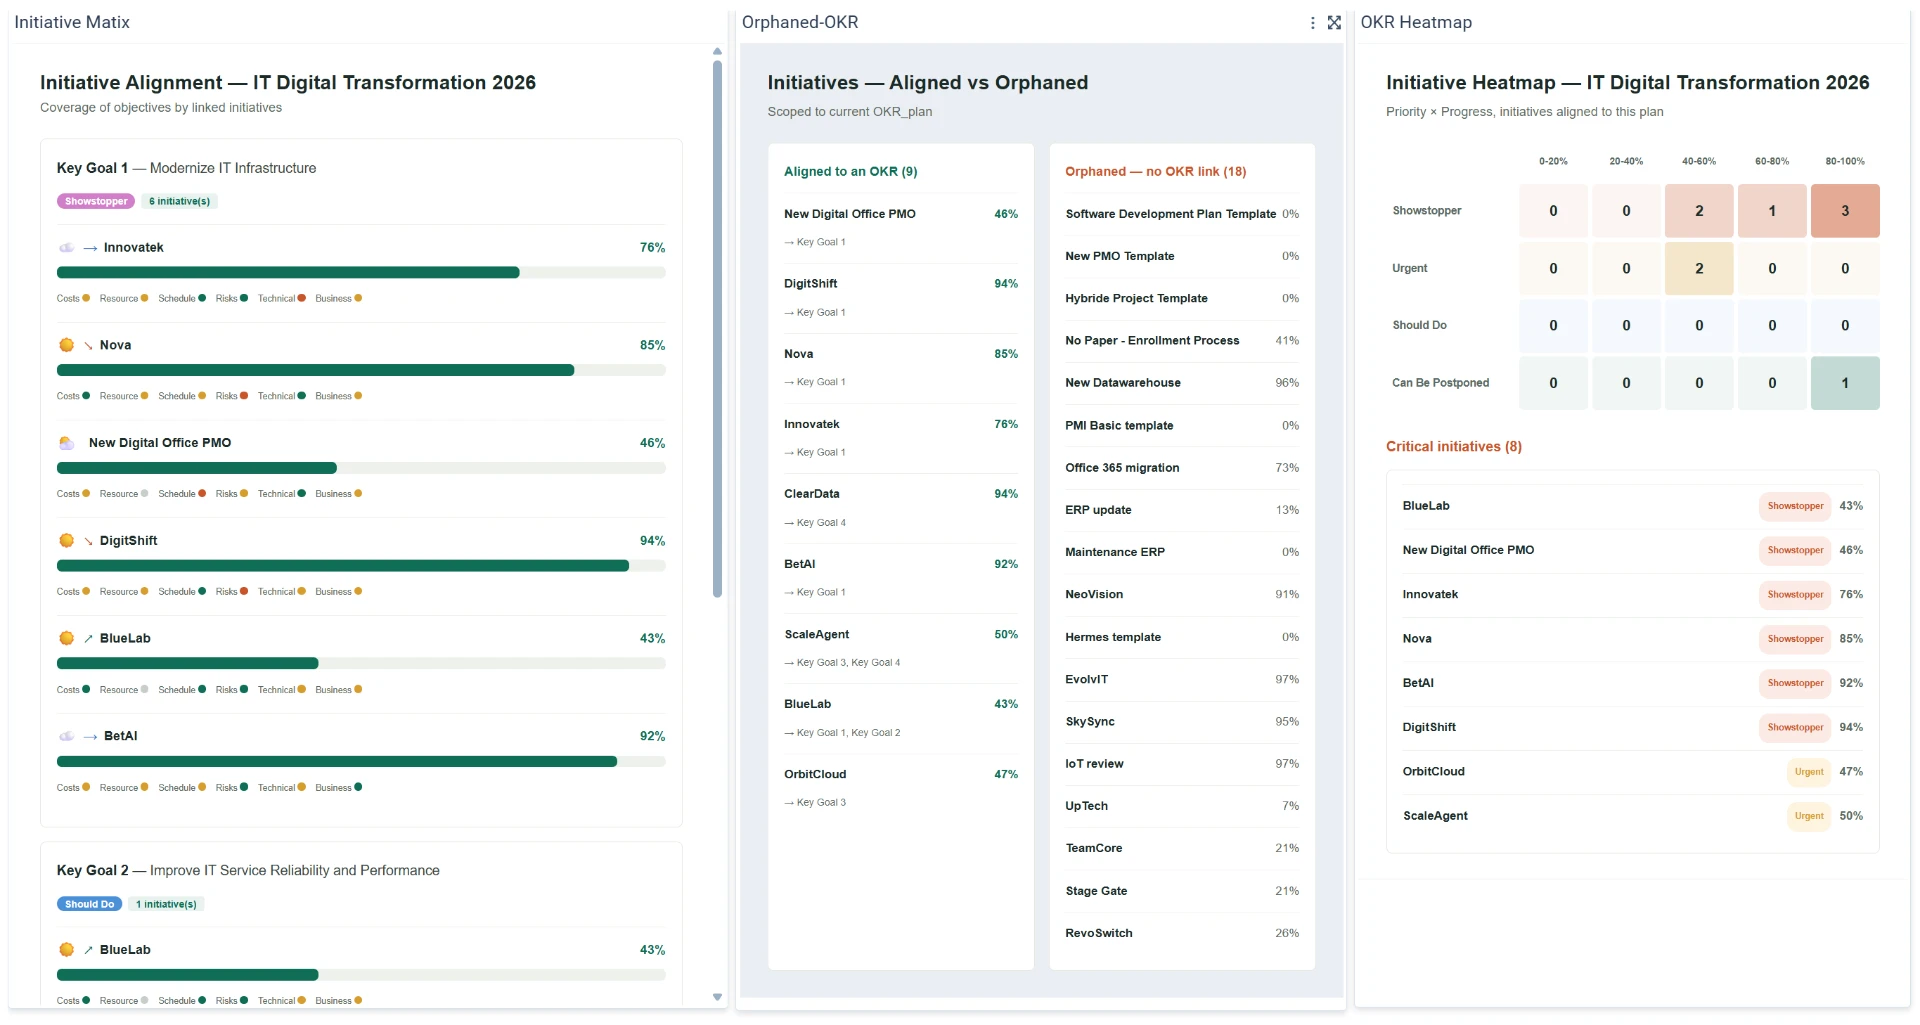Click the BetAI 92% progress bar
The width and height of the screenshot is (1920, 1025).
coord(361,762)
